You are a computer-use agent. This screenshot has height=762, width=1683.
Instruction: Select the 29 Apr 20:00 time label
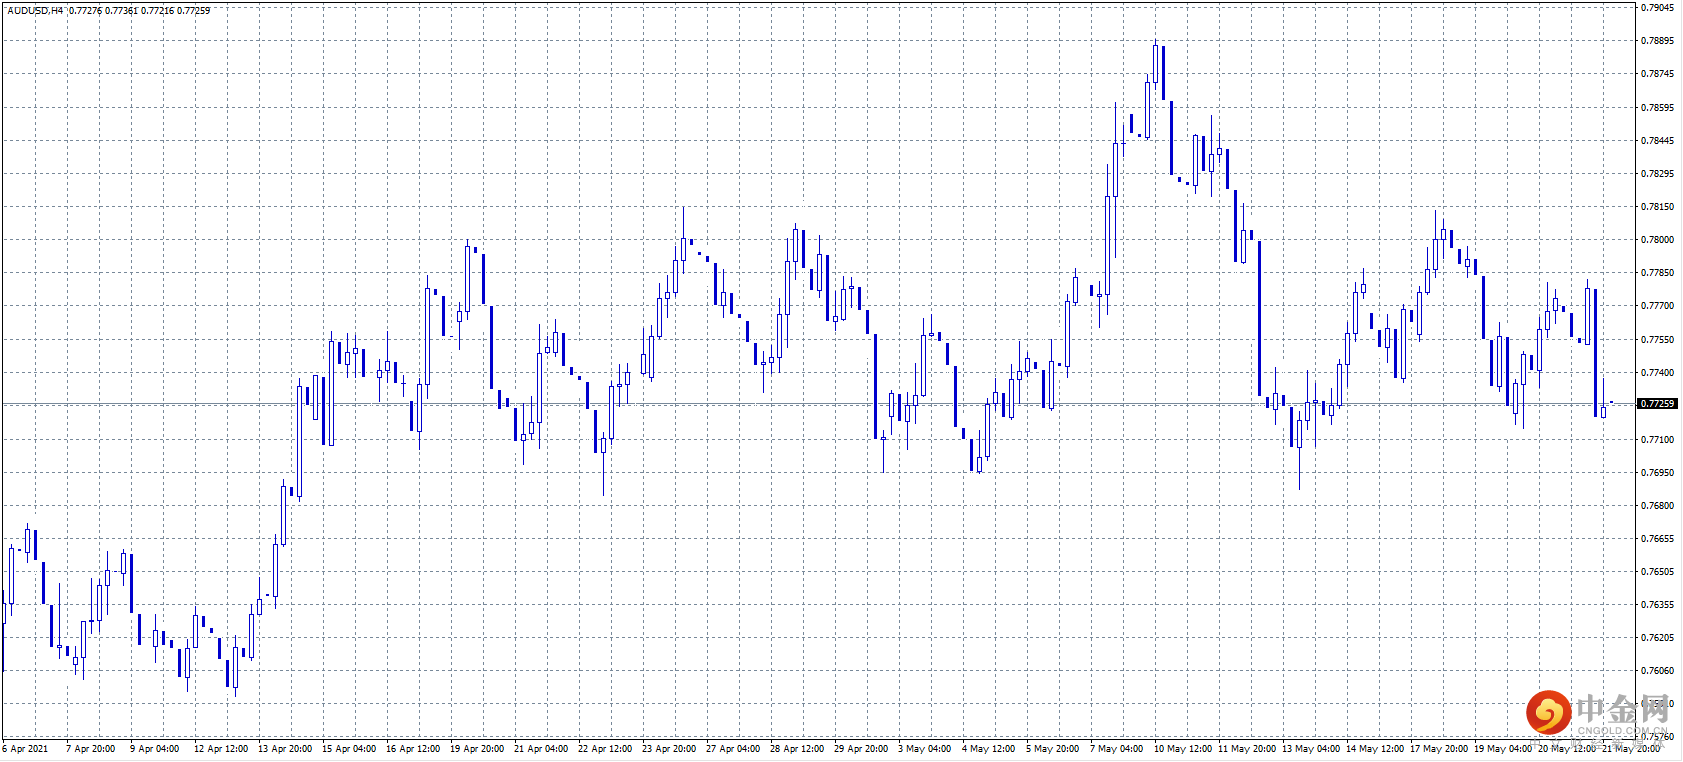861,749
